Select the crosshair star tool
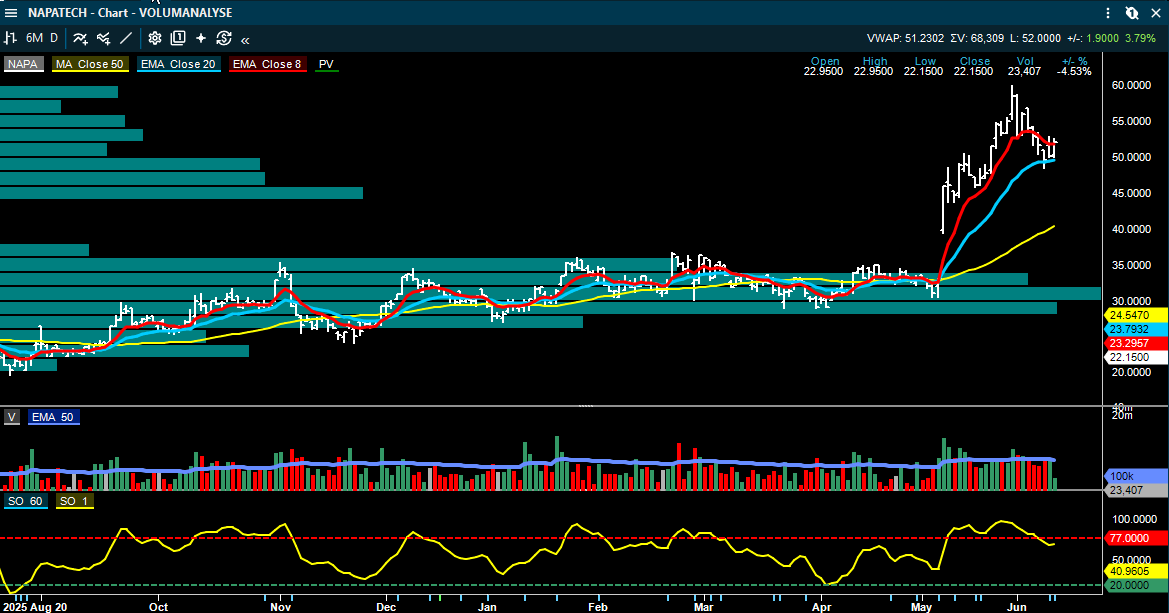The height and width of the screenshot is (613, 1169). coord(201,38)
